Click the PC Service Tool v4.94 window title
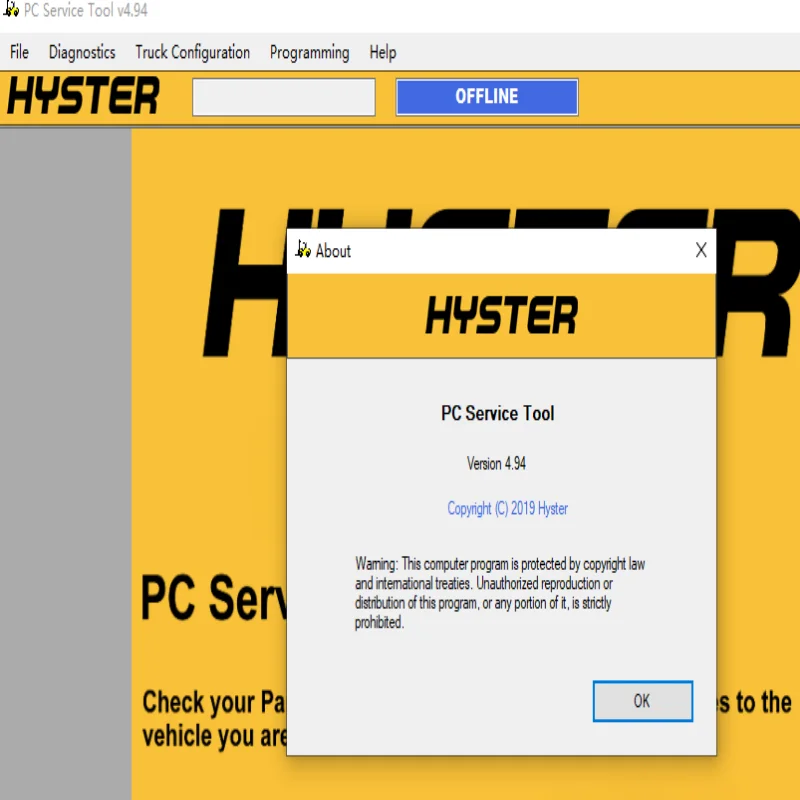Image resolution: width=800 pixels, height=800 pixels. coord(86,10)
